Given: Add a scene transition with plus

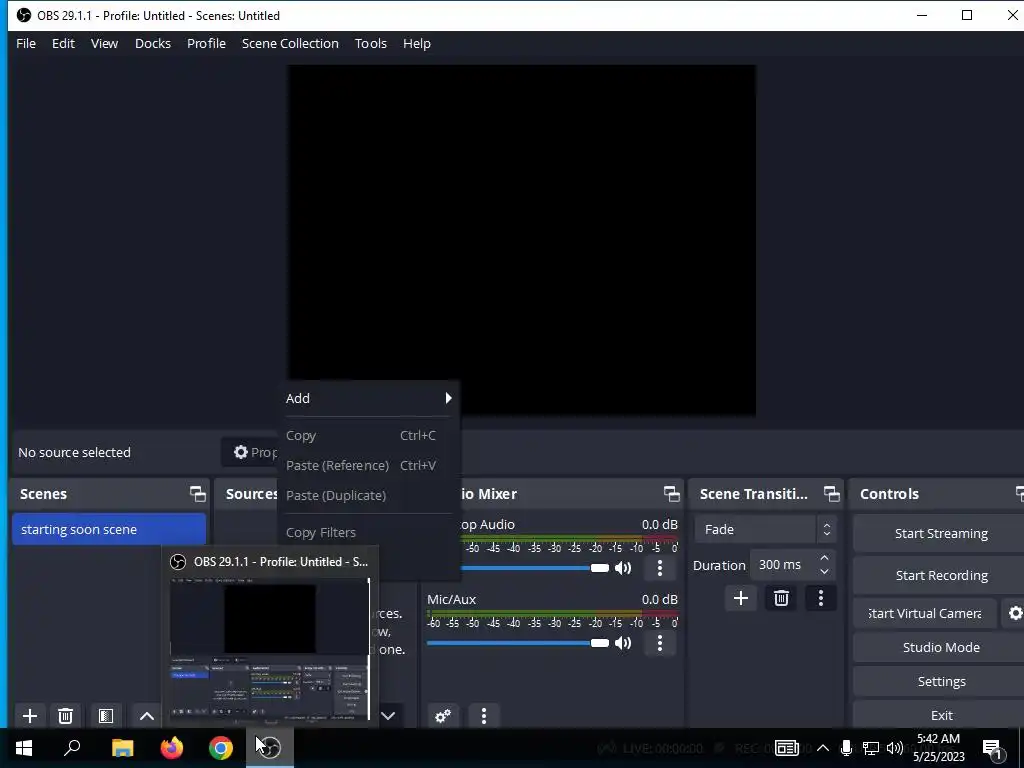Looking at the screenshot, I should [741, 598].
